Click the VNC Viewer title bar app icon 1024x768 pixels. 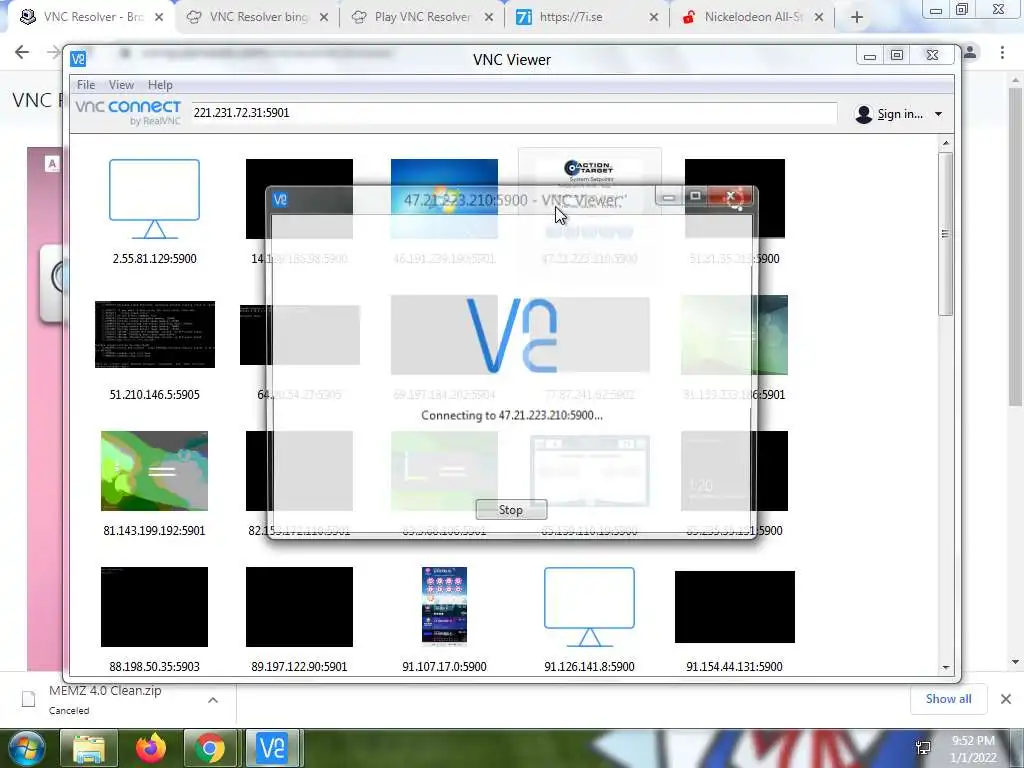coord(78,59)
